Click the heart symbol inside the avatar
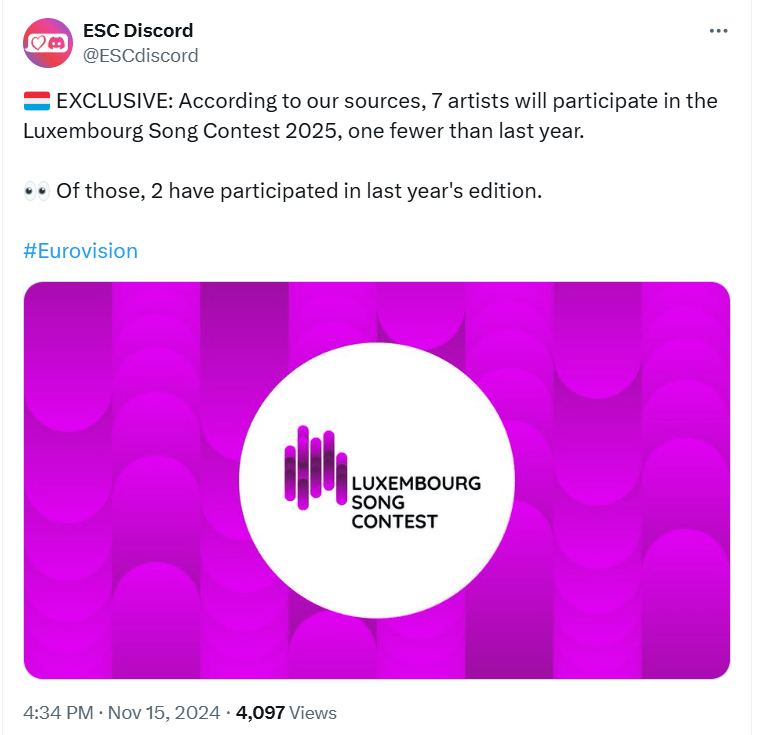Screen dimensions: 758x735 39,43
